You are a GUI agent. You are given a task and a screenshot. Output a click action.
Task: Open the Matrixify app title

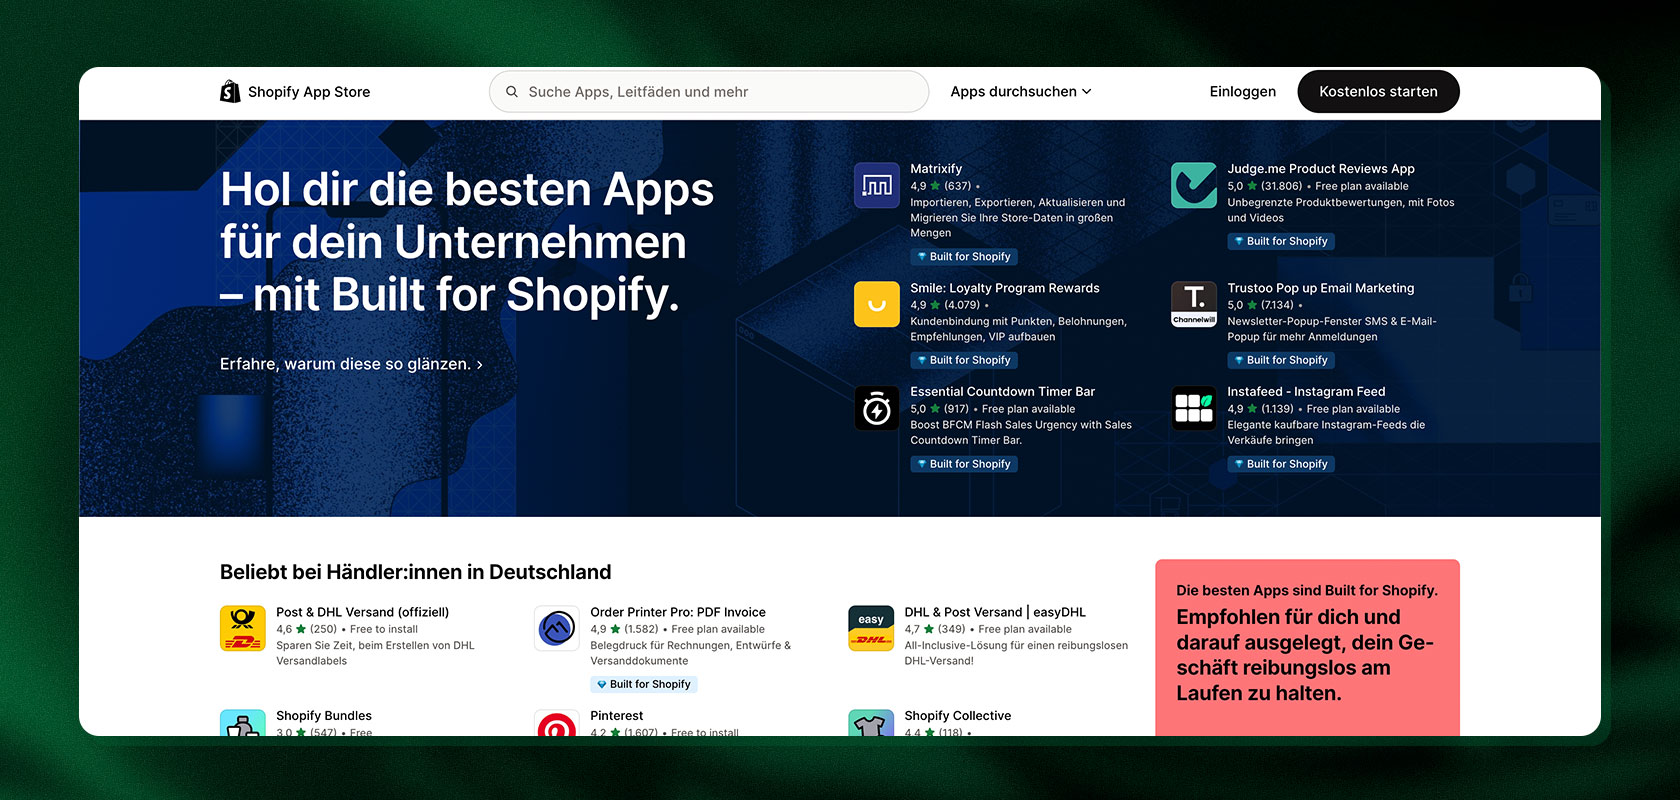pyautogui.click(x=936, y=169)
